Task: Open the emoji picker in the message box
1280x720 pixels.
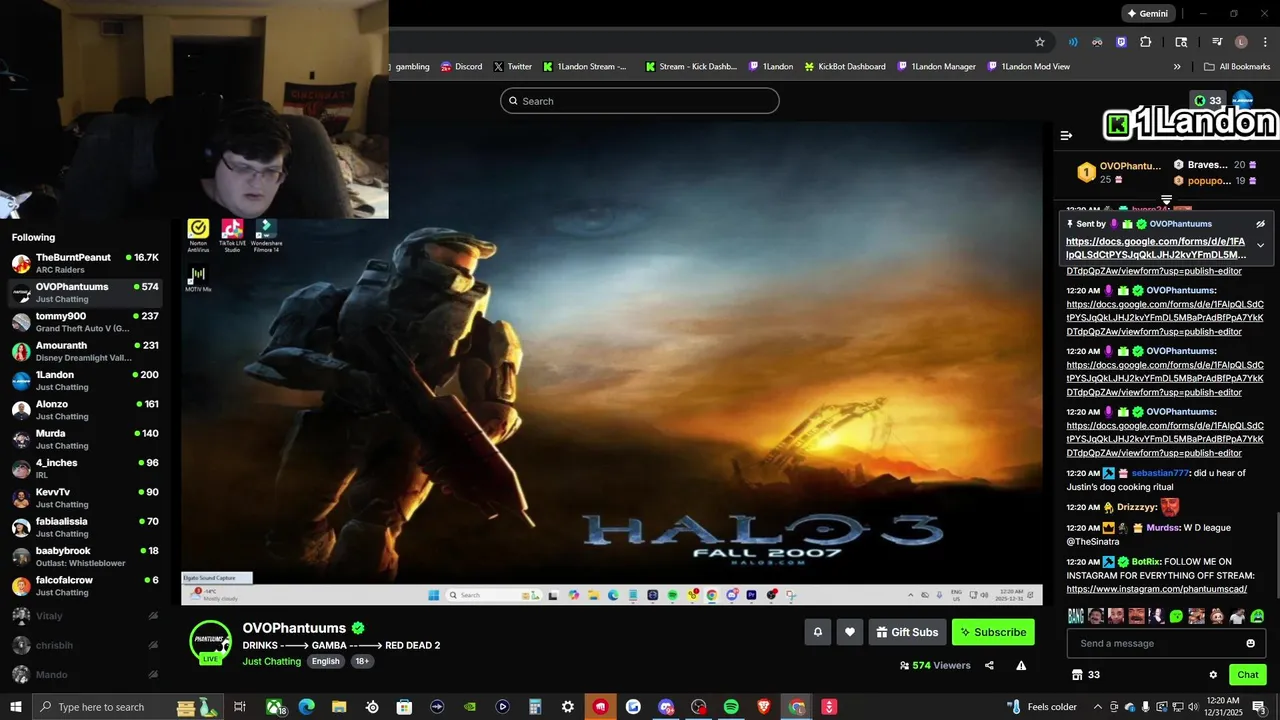Action: point(1250,643)
